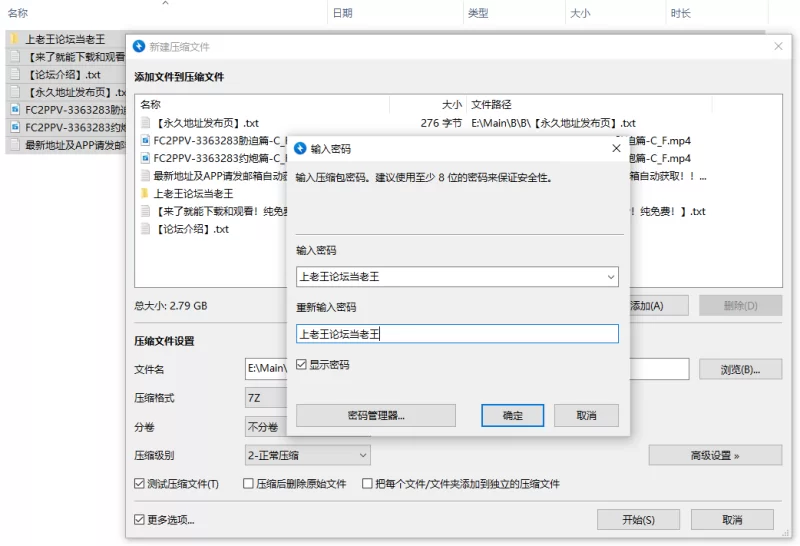The image size is (800, 546).
Task: Enable 把每个文件/文件夹添加到独立的压缩文件 checkbox
Action: [x=367, y=483]
